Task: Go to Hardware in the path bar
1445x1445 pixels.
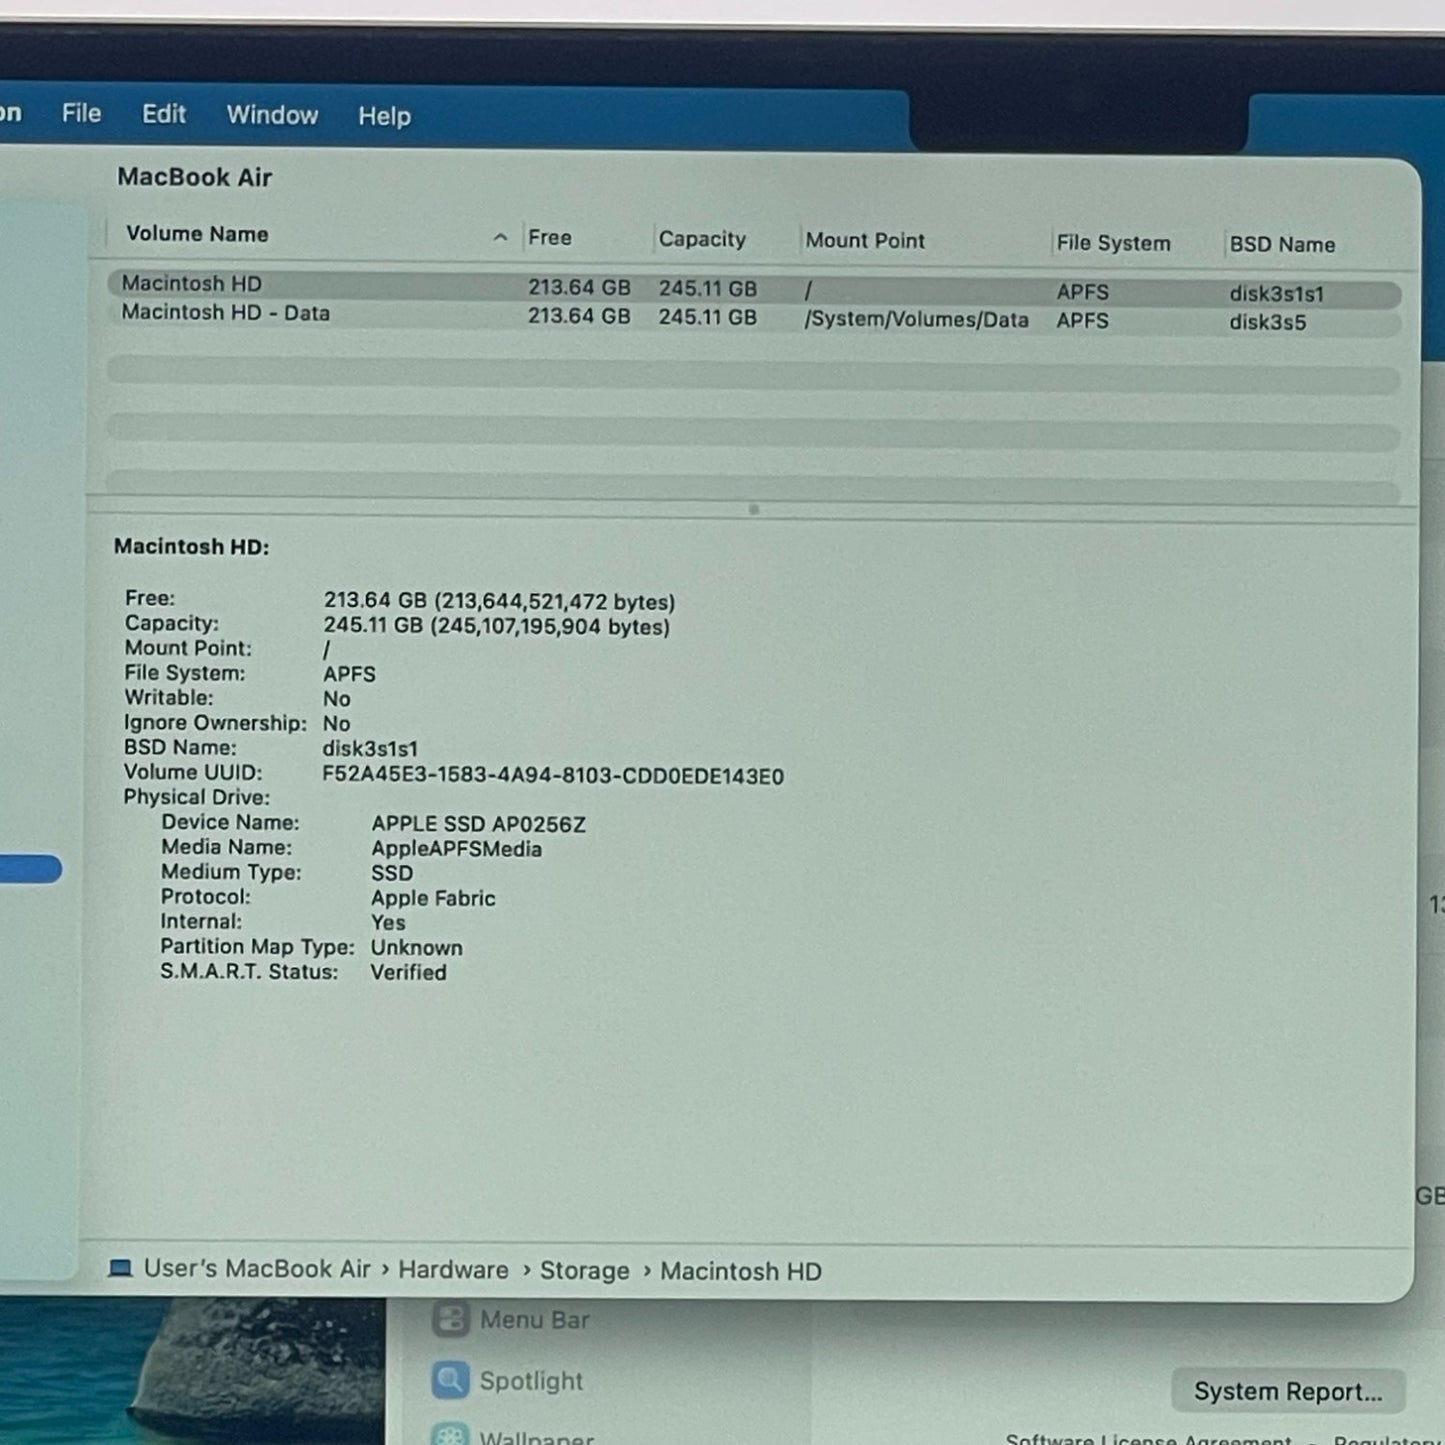Action: coord(453,1270)
